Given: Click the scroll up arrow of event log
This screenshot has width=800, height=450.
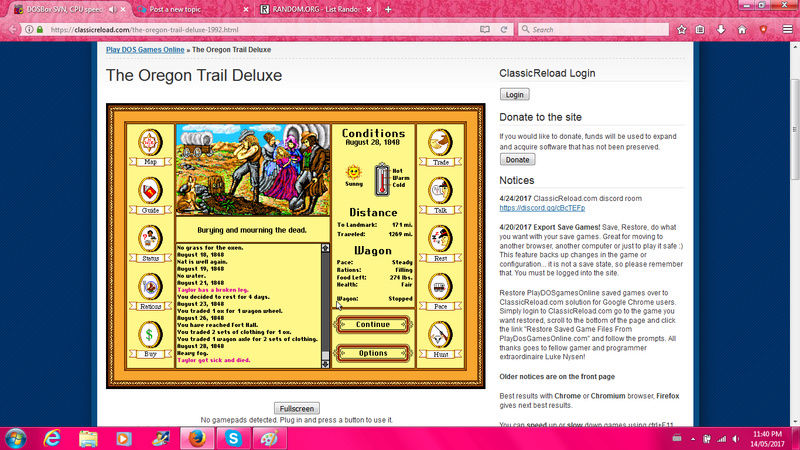Looking at the screenshot, I should (x=325, y=248).
